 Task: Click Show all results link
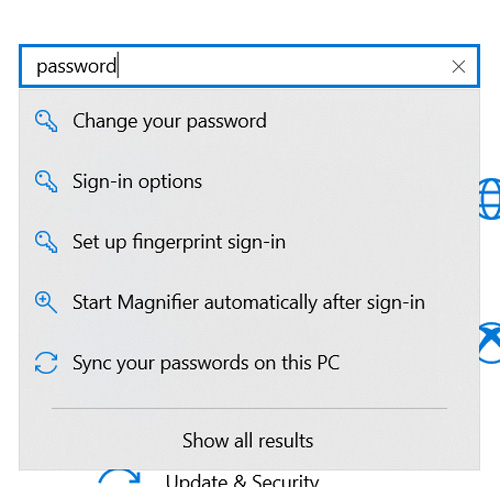pos(248,440)
